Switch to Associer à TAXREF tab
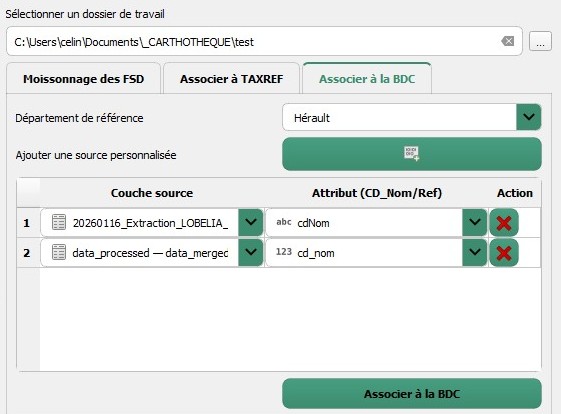561x414 pixels. click(x=231, y=79)
